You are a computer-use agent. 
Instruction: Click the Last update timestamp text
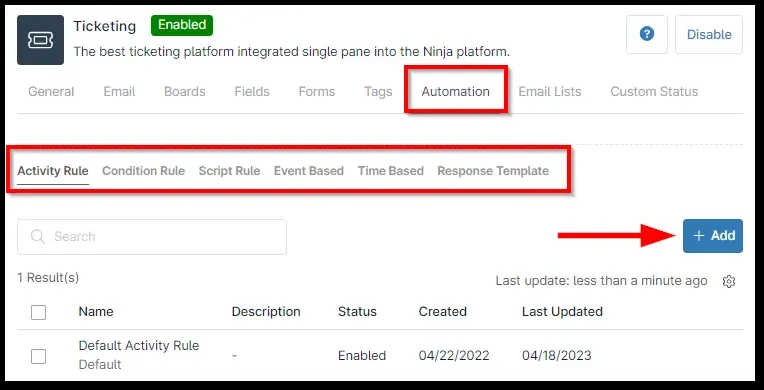(x=601, y=281)
